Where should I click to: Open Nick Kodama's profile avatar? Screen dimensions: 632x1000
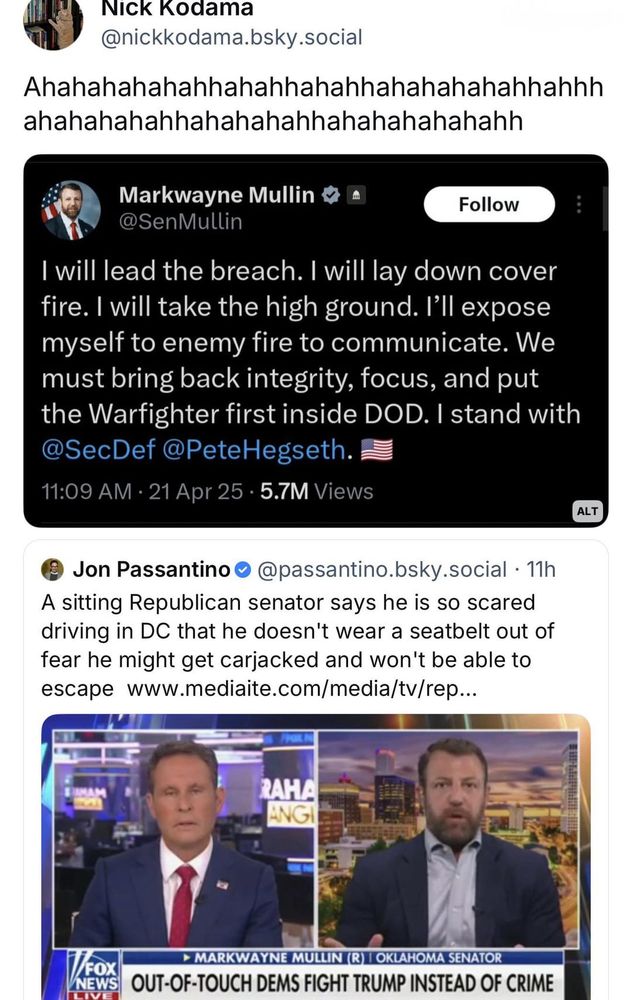coord(53,23)
